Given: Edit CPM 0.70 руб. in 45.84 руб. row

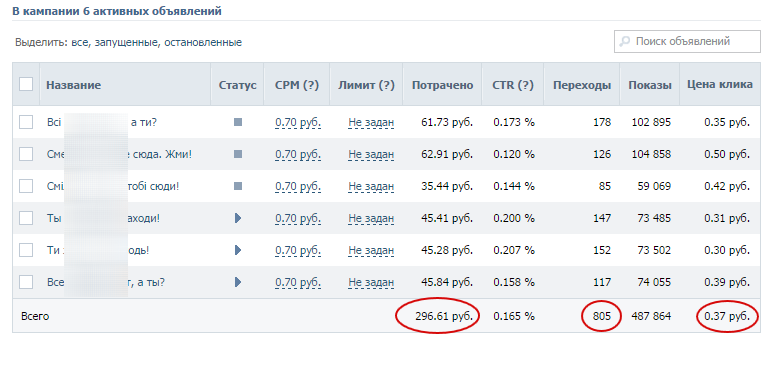Looking at the screenshot, I should (x=298, y=283).
